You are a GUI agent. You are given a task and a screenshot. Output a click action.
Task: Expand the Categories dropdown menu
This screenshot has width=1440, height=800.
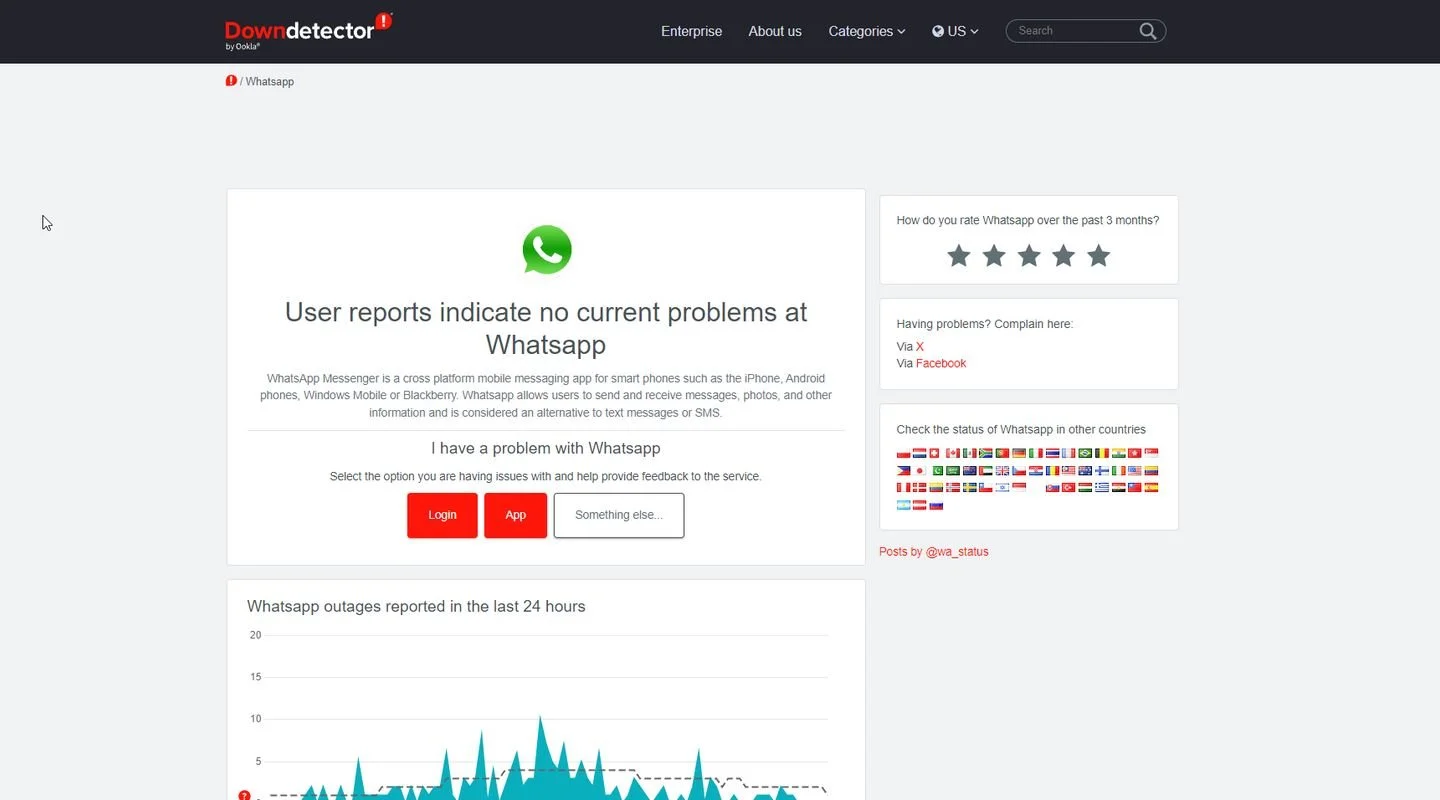tap(866, 31)
